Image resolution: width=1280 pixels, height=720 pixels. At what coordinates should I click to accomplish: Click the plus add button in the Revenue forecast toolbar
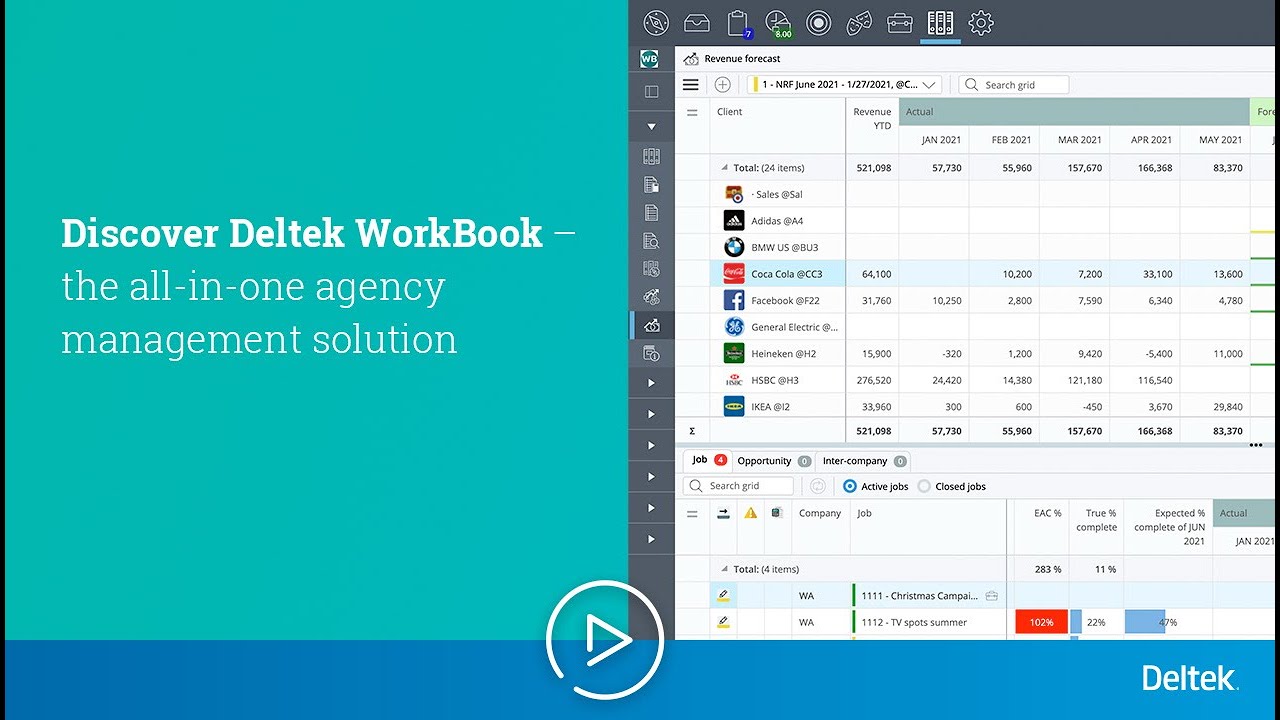[722, 85]
